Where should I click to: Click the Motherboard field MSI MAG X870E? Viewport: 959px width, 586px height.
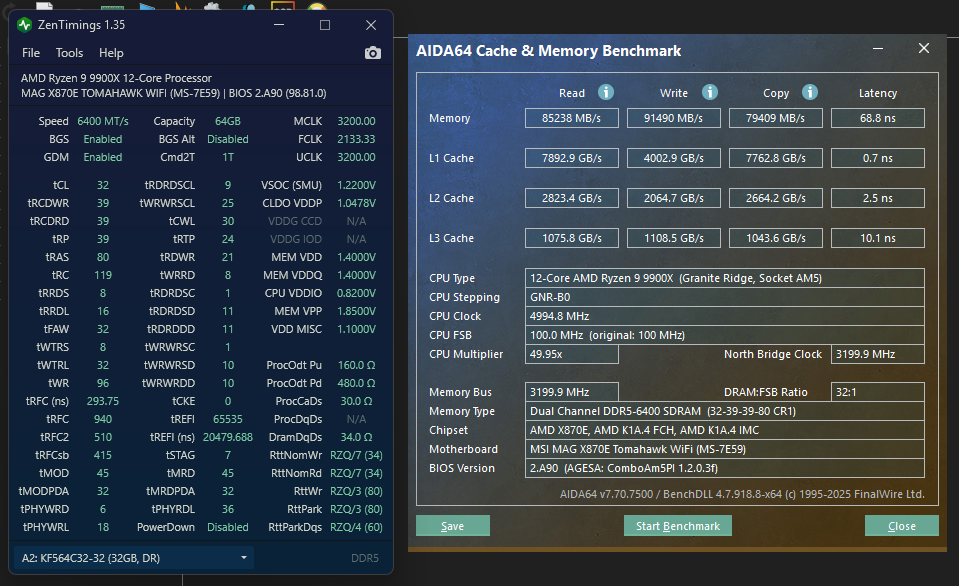[x=725, y=449]
